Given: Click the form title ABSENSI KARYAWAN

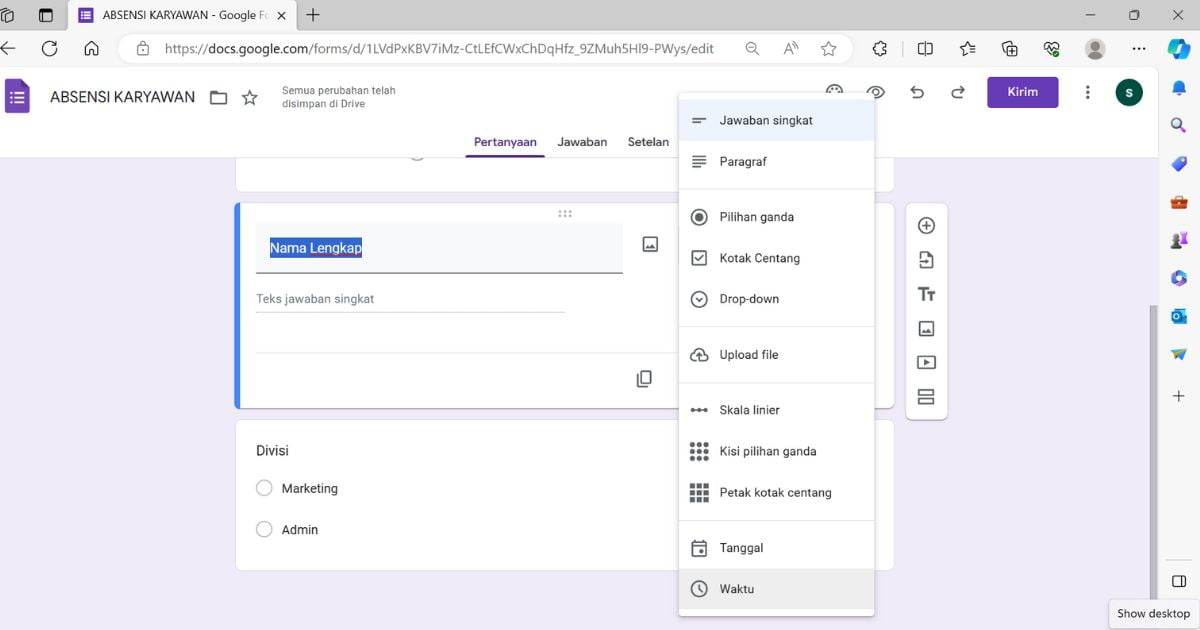Looking at the screenshot, I should 122,97.
